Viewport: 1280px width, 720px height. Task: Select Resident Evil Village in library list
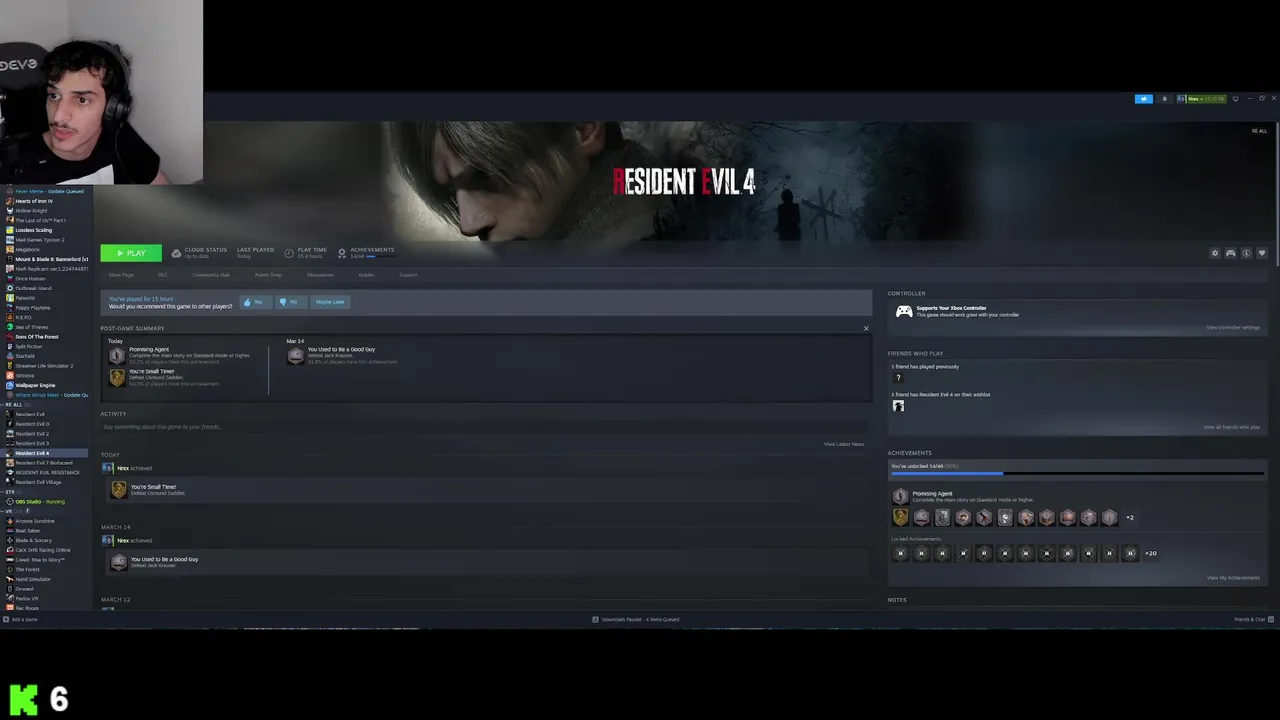coord(38,482)
